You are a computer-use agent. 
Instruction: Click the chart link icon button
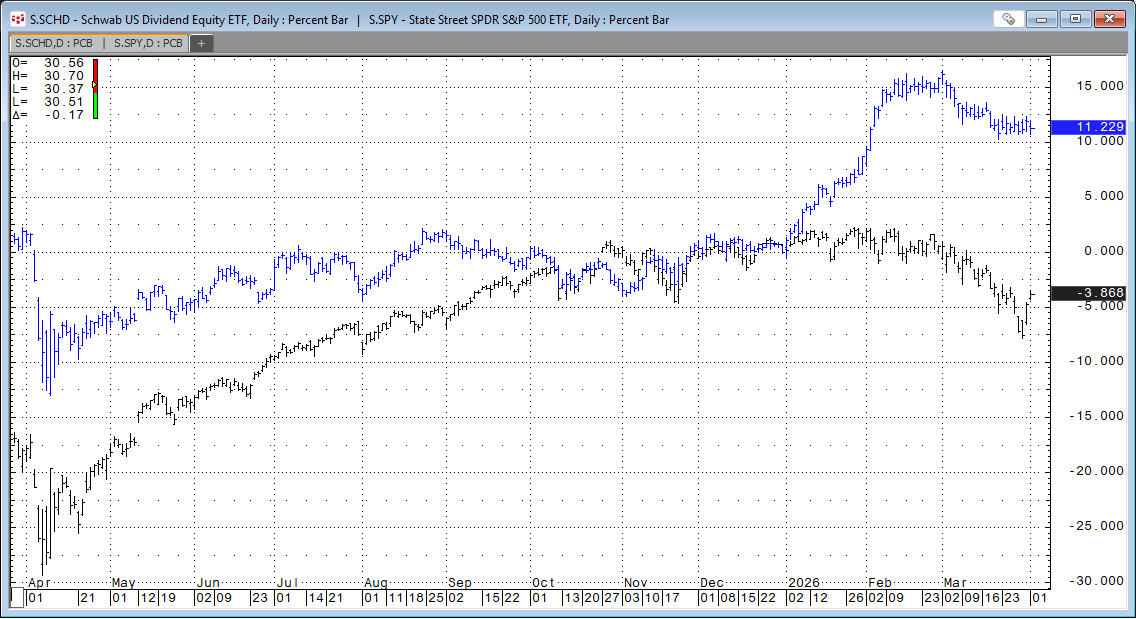click(x=1008, y=19)
